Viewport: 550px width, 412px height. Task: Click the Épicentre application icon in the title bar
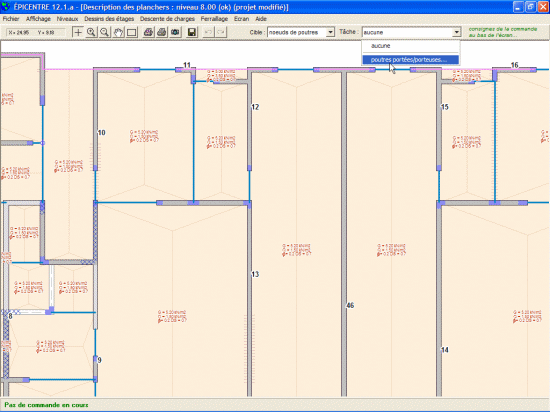pyautogui.click(x=6, y=7)
